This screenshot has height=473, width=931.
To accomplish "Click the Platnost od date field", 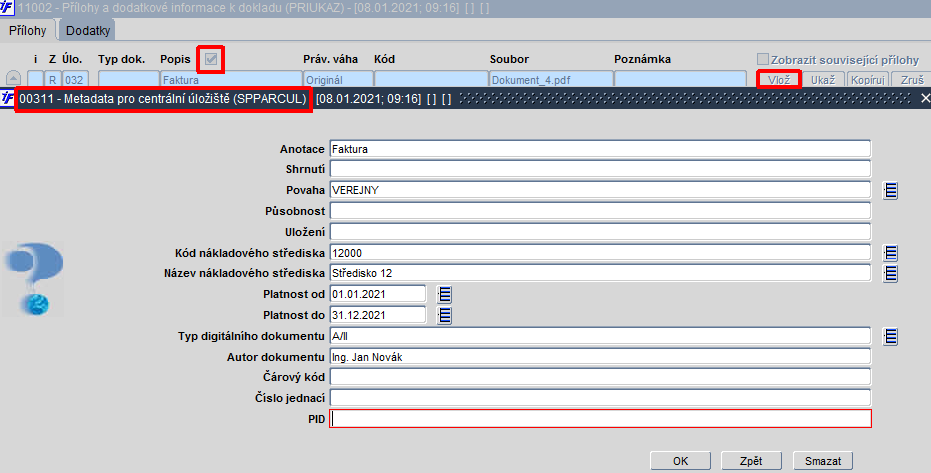I will click(378, 294).
